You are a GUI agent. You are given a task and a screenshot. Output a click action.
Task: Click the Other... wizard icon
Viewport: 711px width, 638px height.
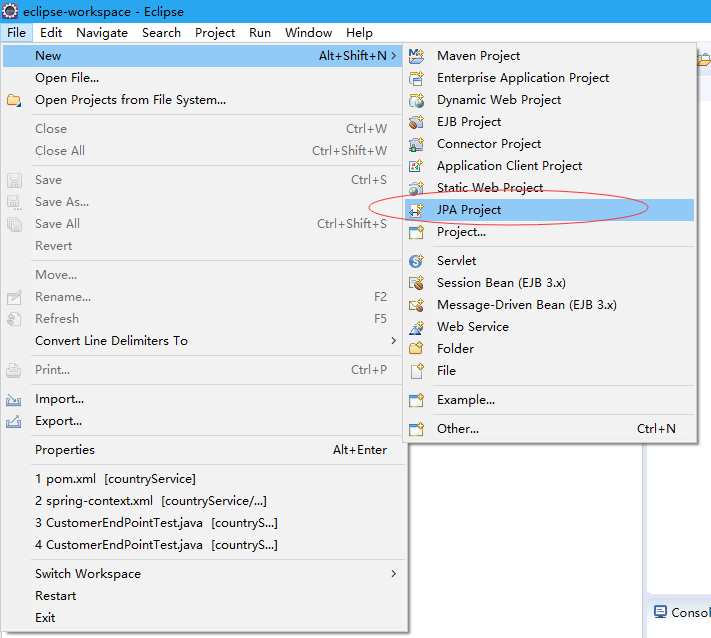(x=416, y=429)
